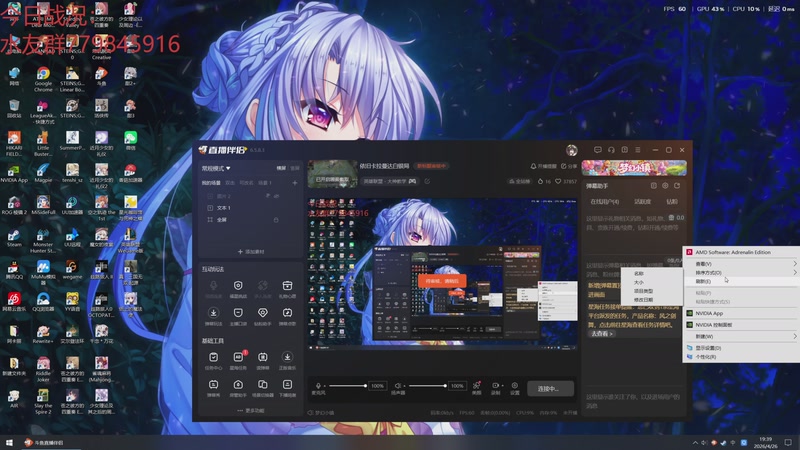Open the Monster Hunter desktop icon

click(43, 241)
